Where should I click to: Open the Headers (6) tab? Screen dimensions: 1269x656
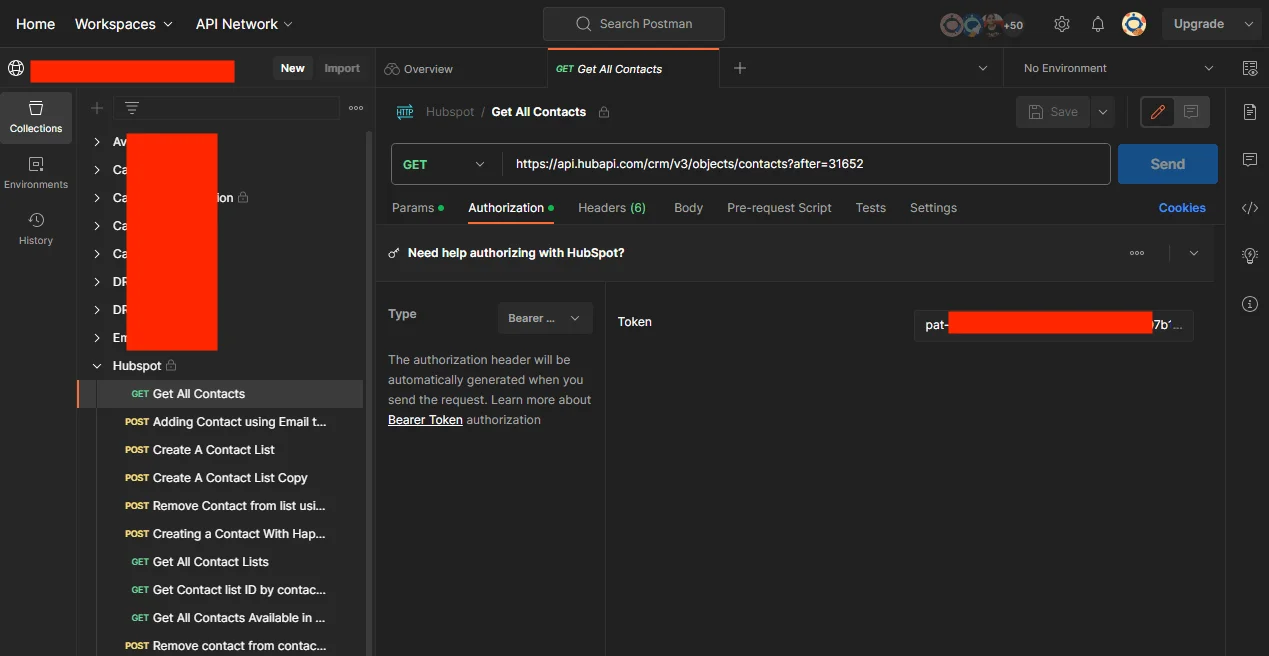612,208
